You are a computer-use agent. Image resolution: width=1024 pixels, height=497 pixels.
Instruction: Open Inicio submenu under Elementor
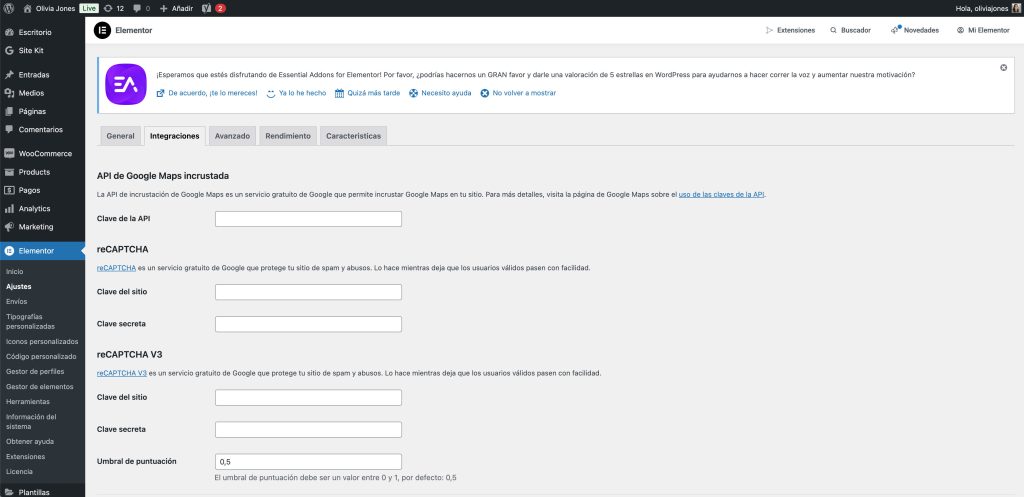click(14, 271)
